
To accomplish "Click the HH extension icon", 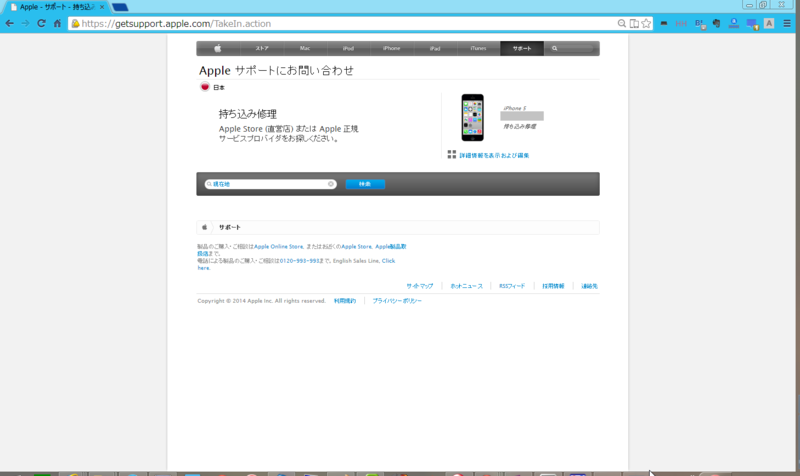I will coord(681,23).
